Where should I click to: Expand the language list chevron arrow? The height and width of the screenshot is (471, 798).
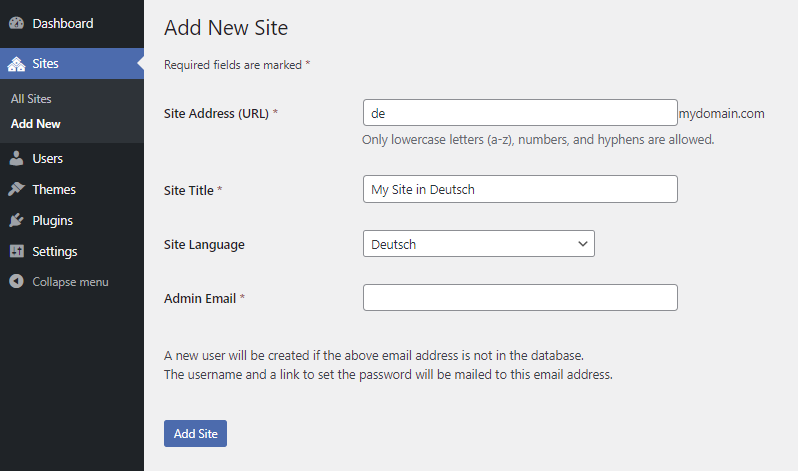(x=583, y=244)
